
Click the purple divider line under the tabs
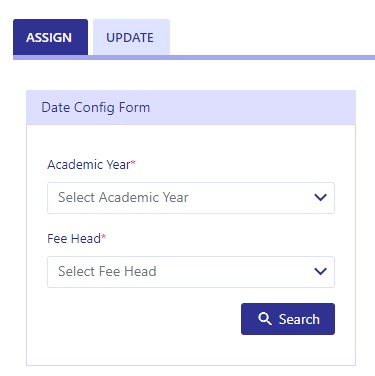click(194, 57)
